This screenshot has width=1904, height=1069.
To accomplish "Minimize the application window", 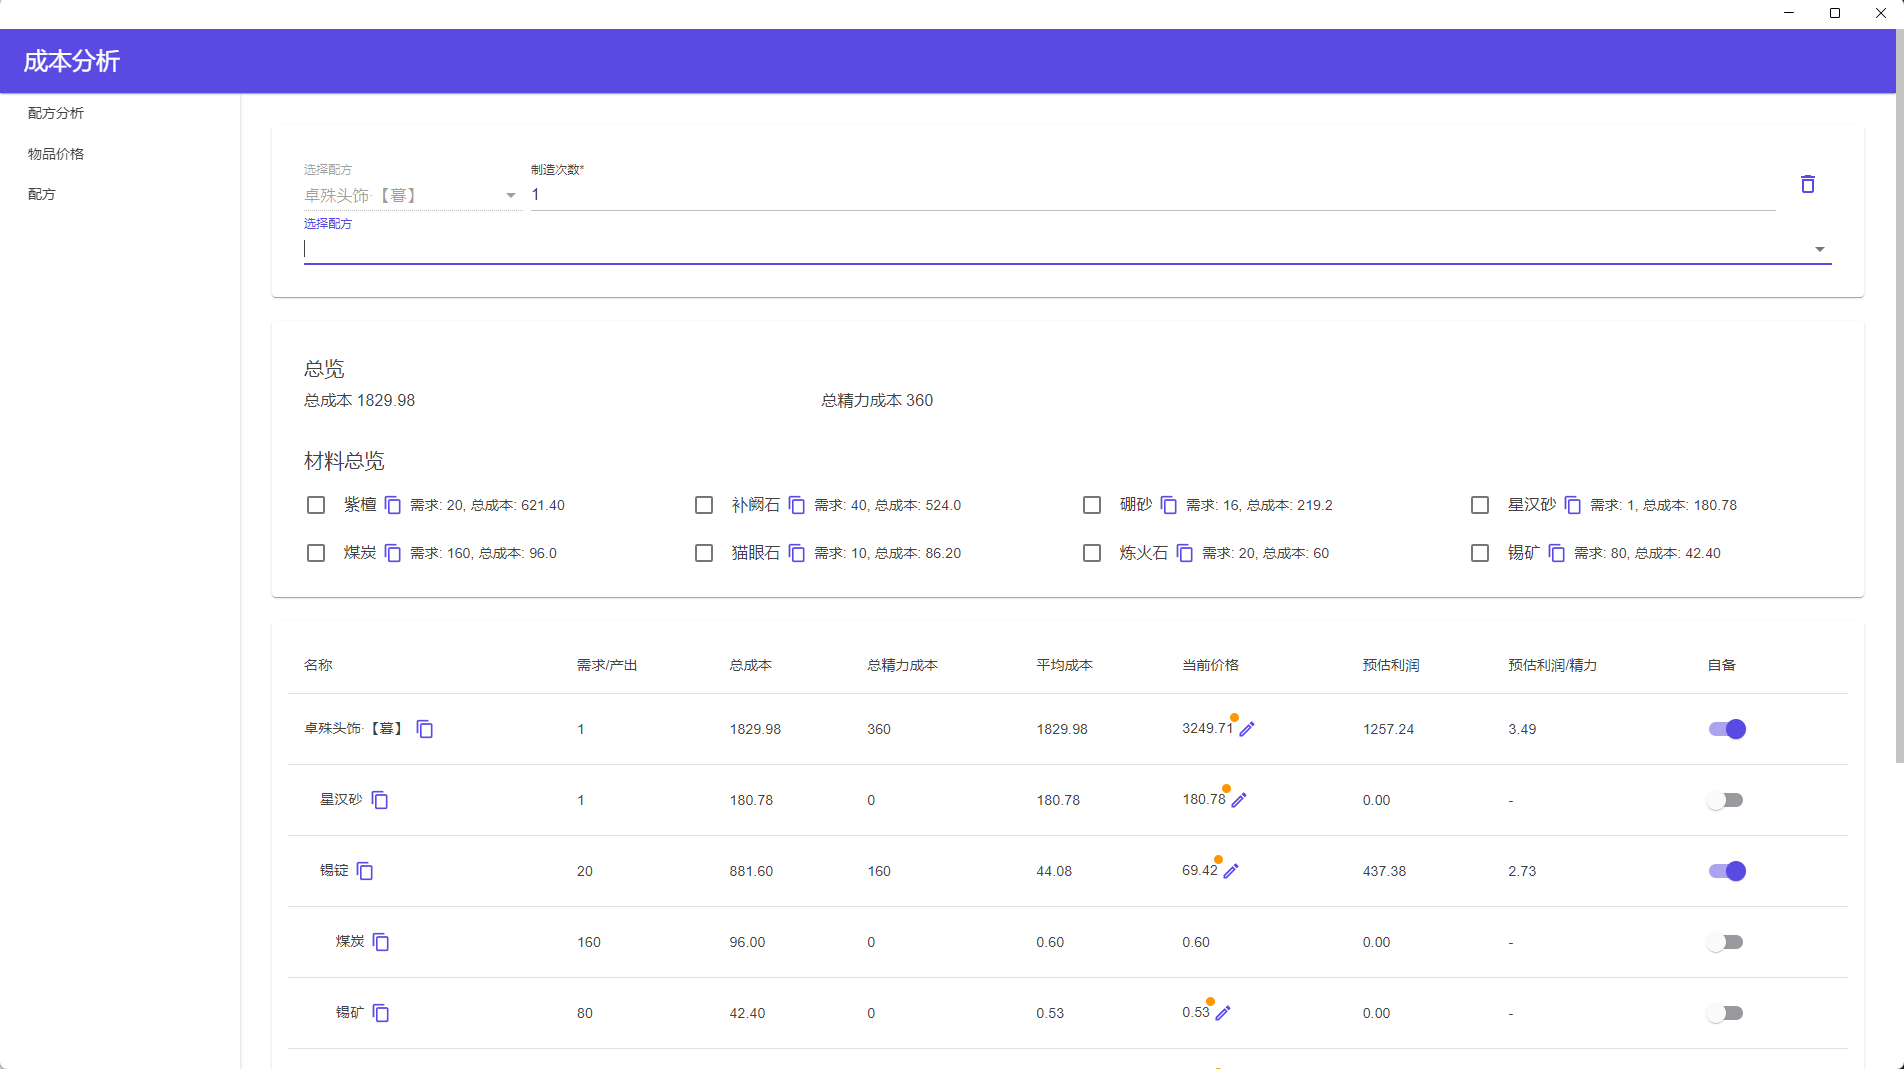I will click(x=1789, y=13).
